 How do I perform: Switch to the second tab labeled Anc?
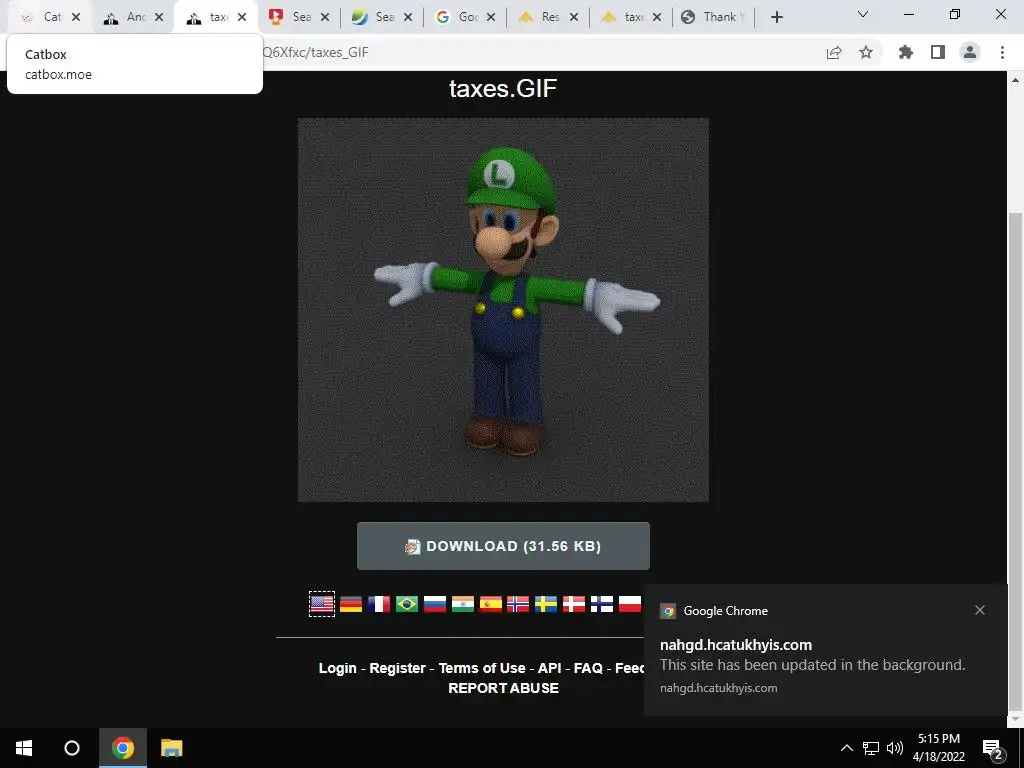pos(126,17)
